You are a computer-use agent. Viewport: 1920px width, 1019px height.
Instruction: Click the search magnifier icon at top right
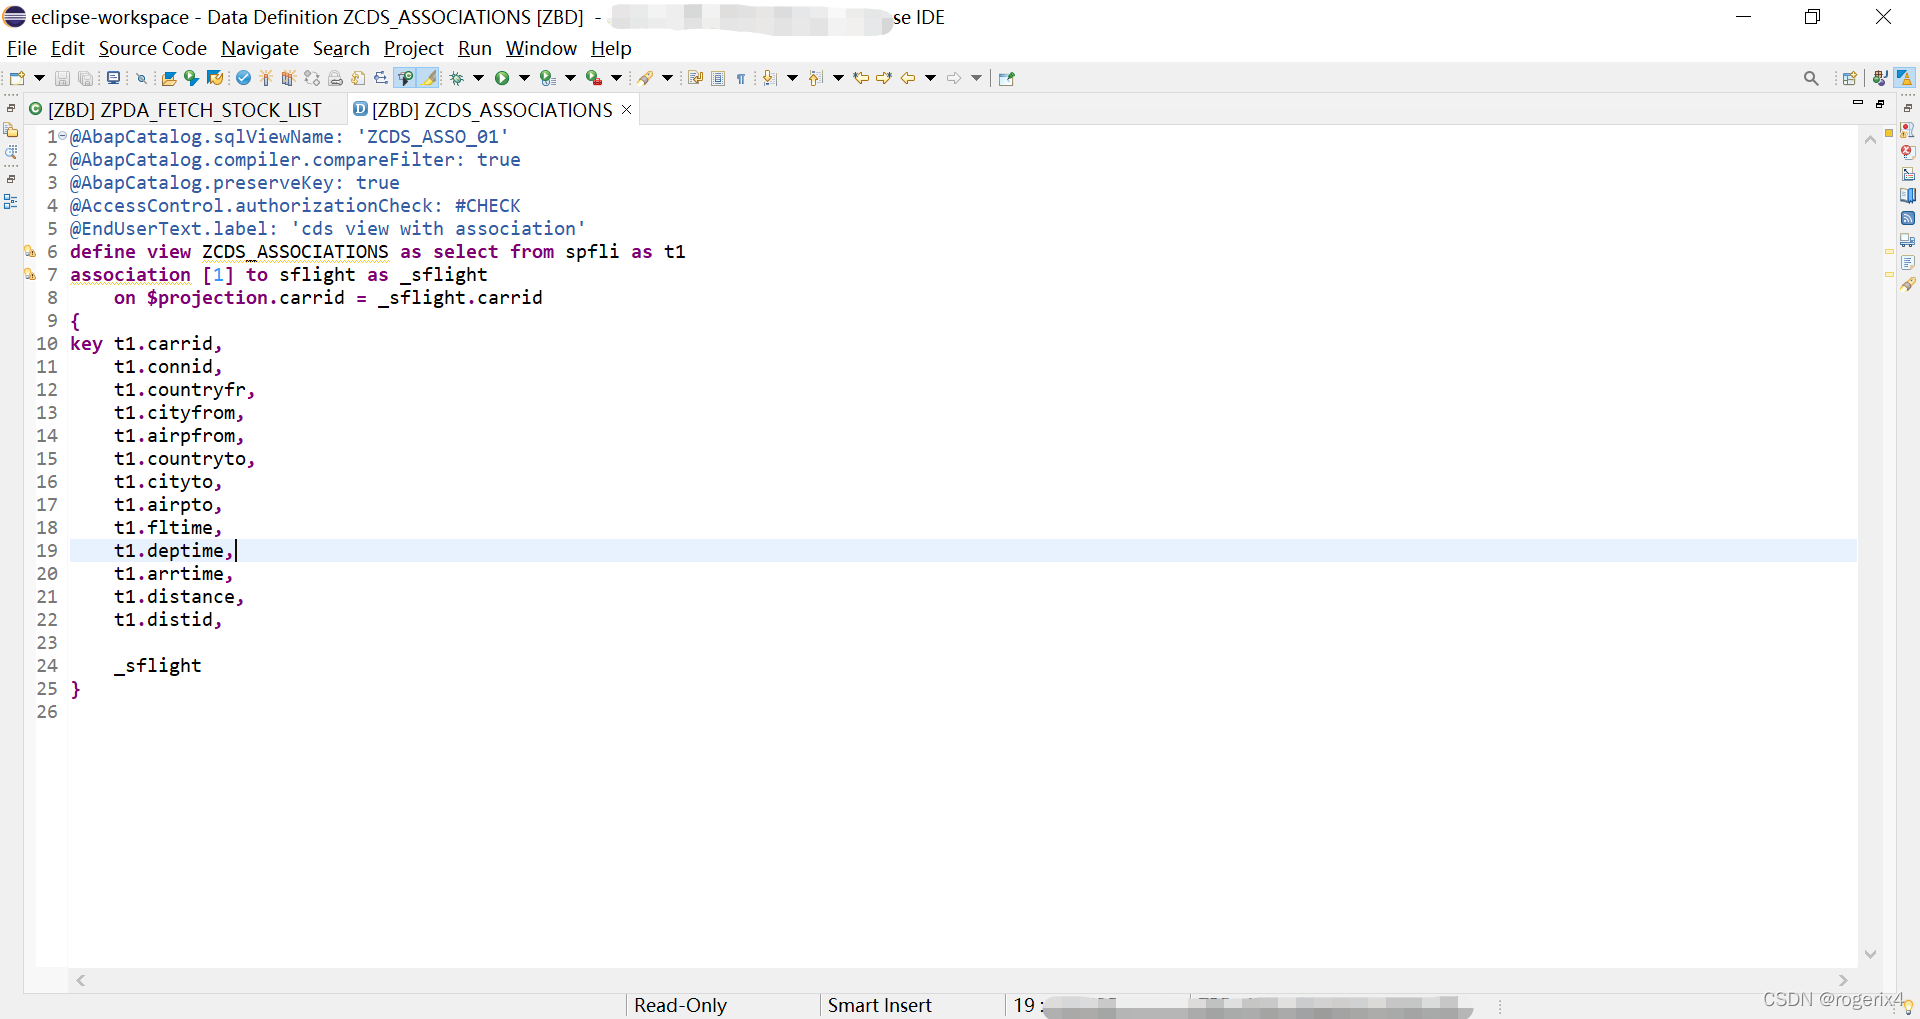[1811, 78]
